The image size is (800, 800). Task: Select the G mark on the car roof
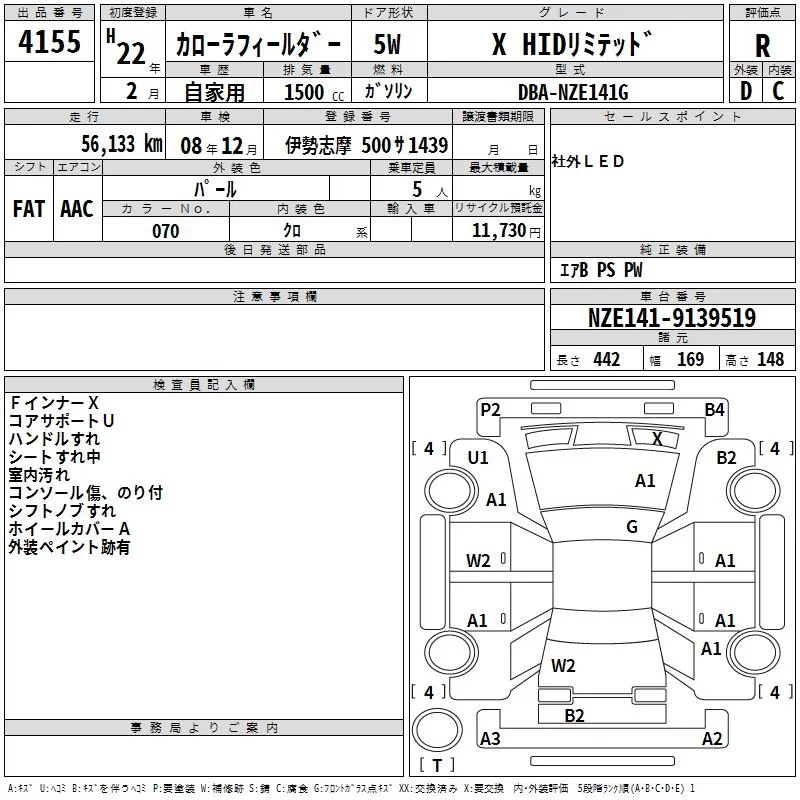[632, 527]
